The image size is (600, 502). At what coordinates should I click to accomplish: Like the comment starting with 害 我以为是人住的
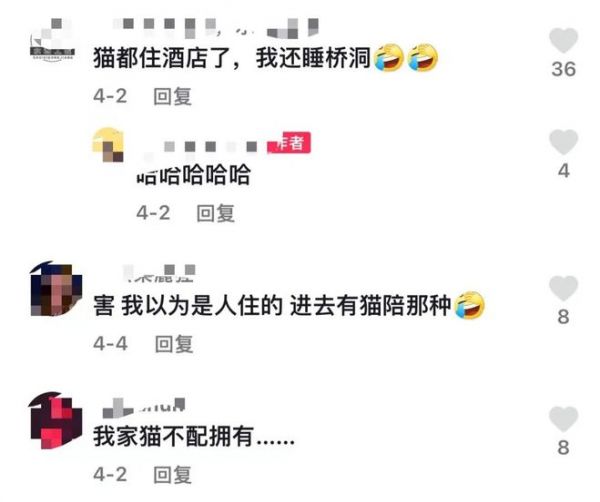pyautogui.click(x=563, y=288)
